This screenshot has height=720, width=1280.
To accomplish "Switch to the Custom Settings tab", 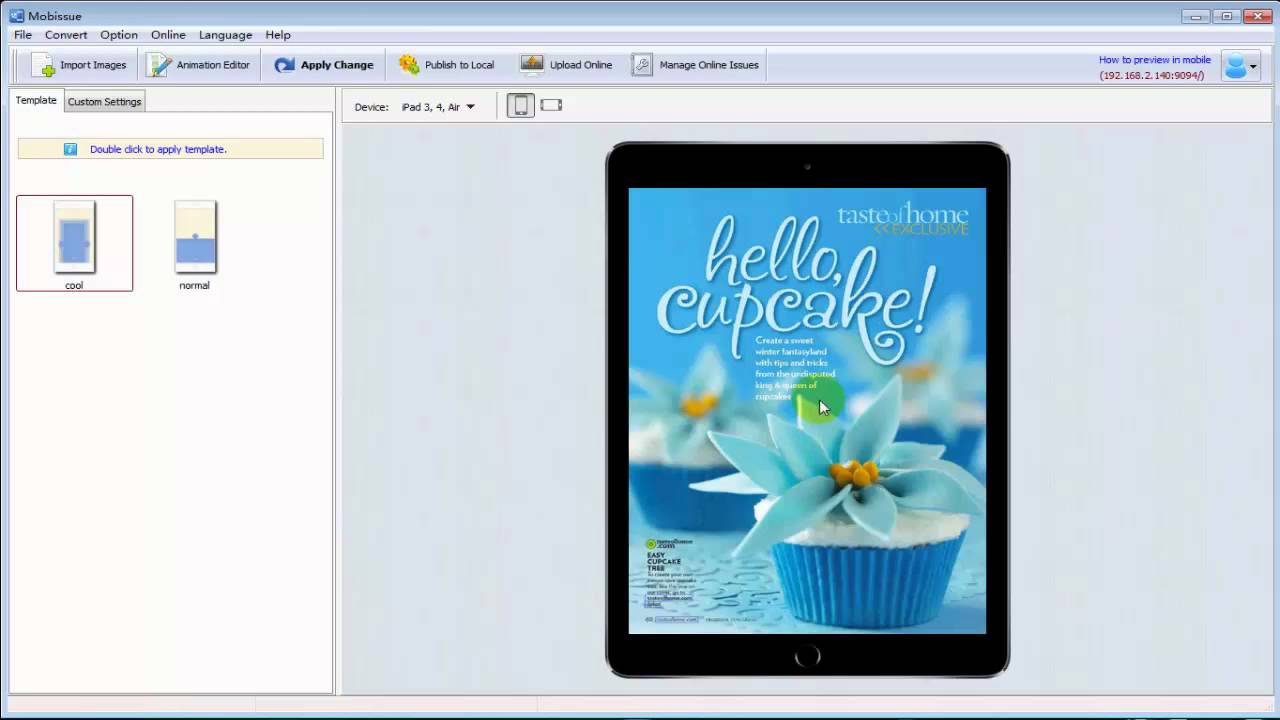I will click(105, 101).
